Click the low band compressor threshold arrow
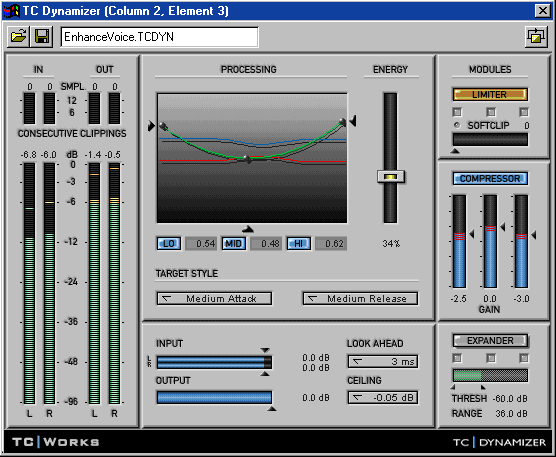The height and width of the screenshot is (457, 556). 472,234
